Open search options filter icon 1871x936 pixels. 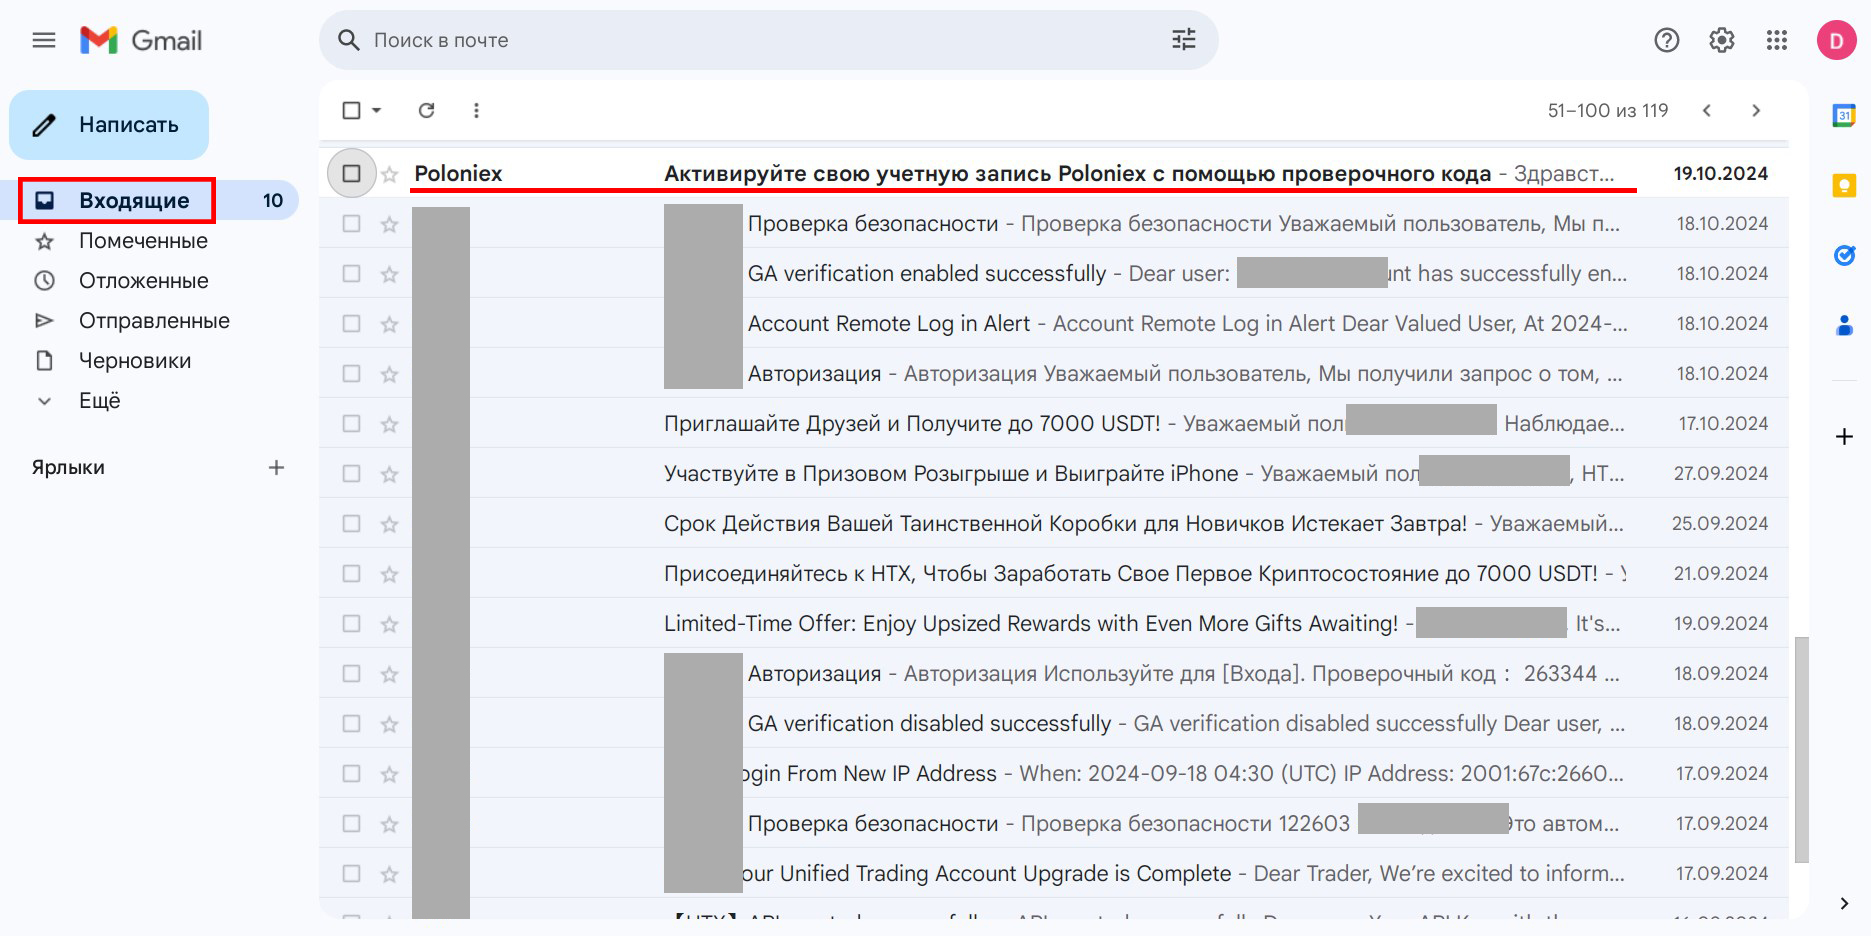click(x=1184, y=40)
